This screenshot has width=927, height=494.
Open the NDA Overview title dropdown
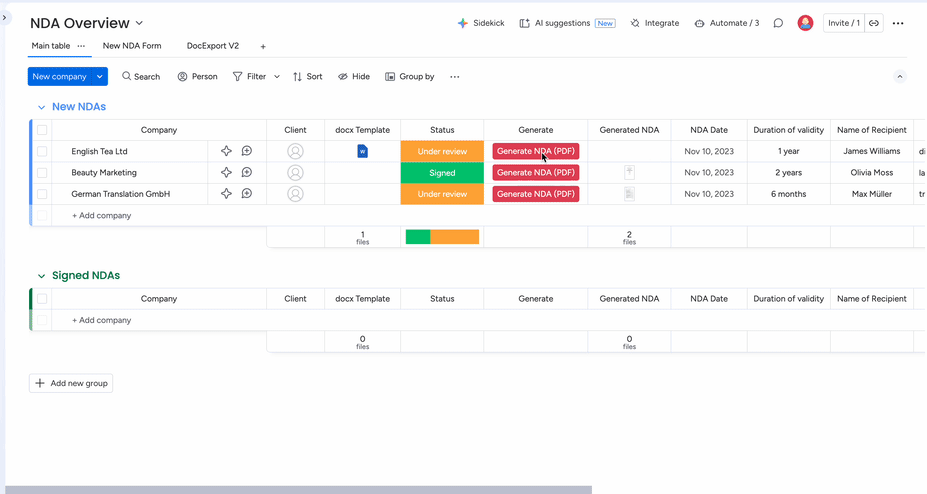click(x=139, y=23)
